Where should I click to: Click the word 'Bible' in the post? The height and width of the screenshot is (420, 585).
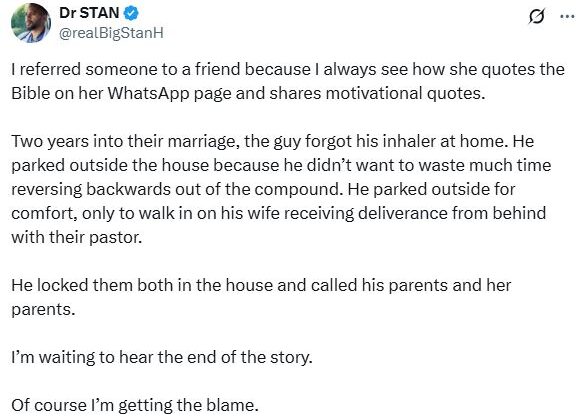pos(31,93)
